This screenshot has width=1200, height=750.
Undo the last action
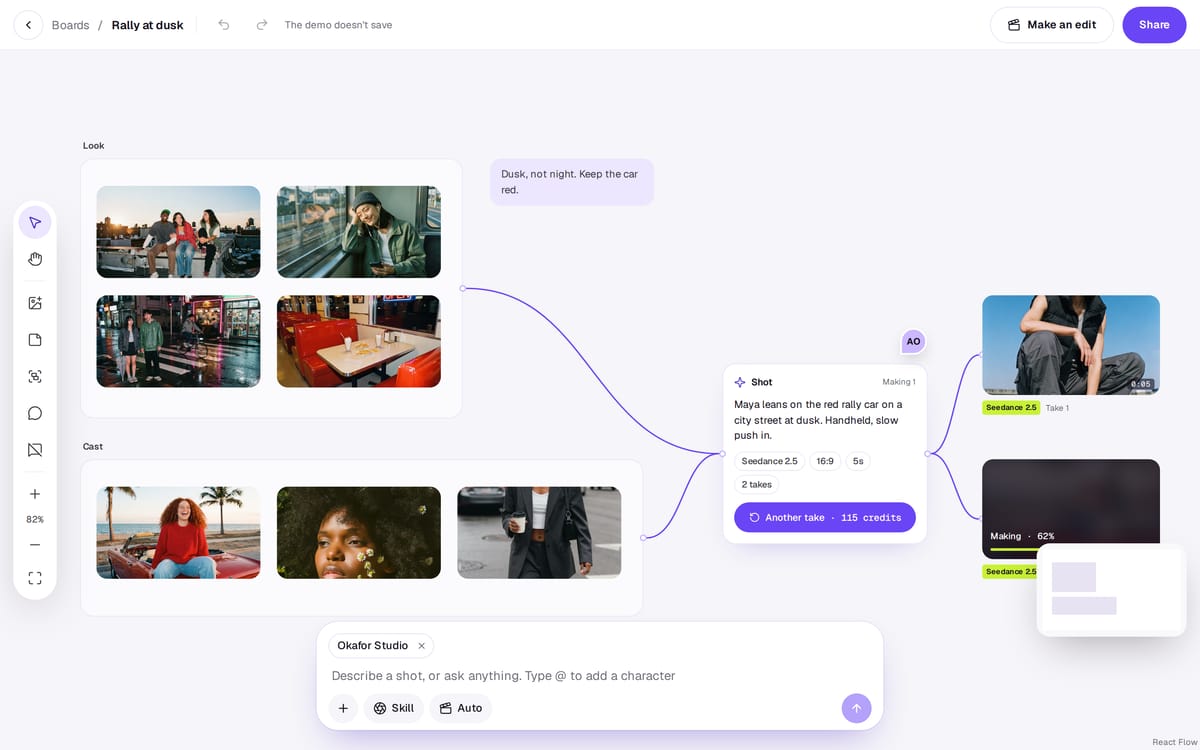click(x=224, y=25)
